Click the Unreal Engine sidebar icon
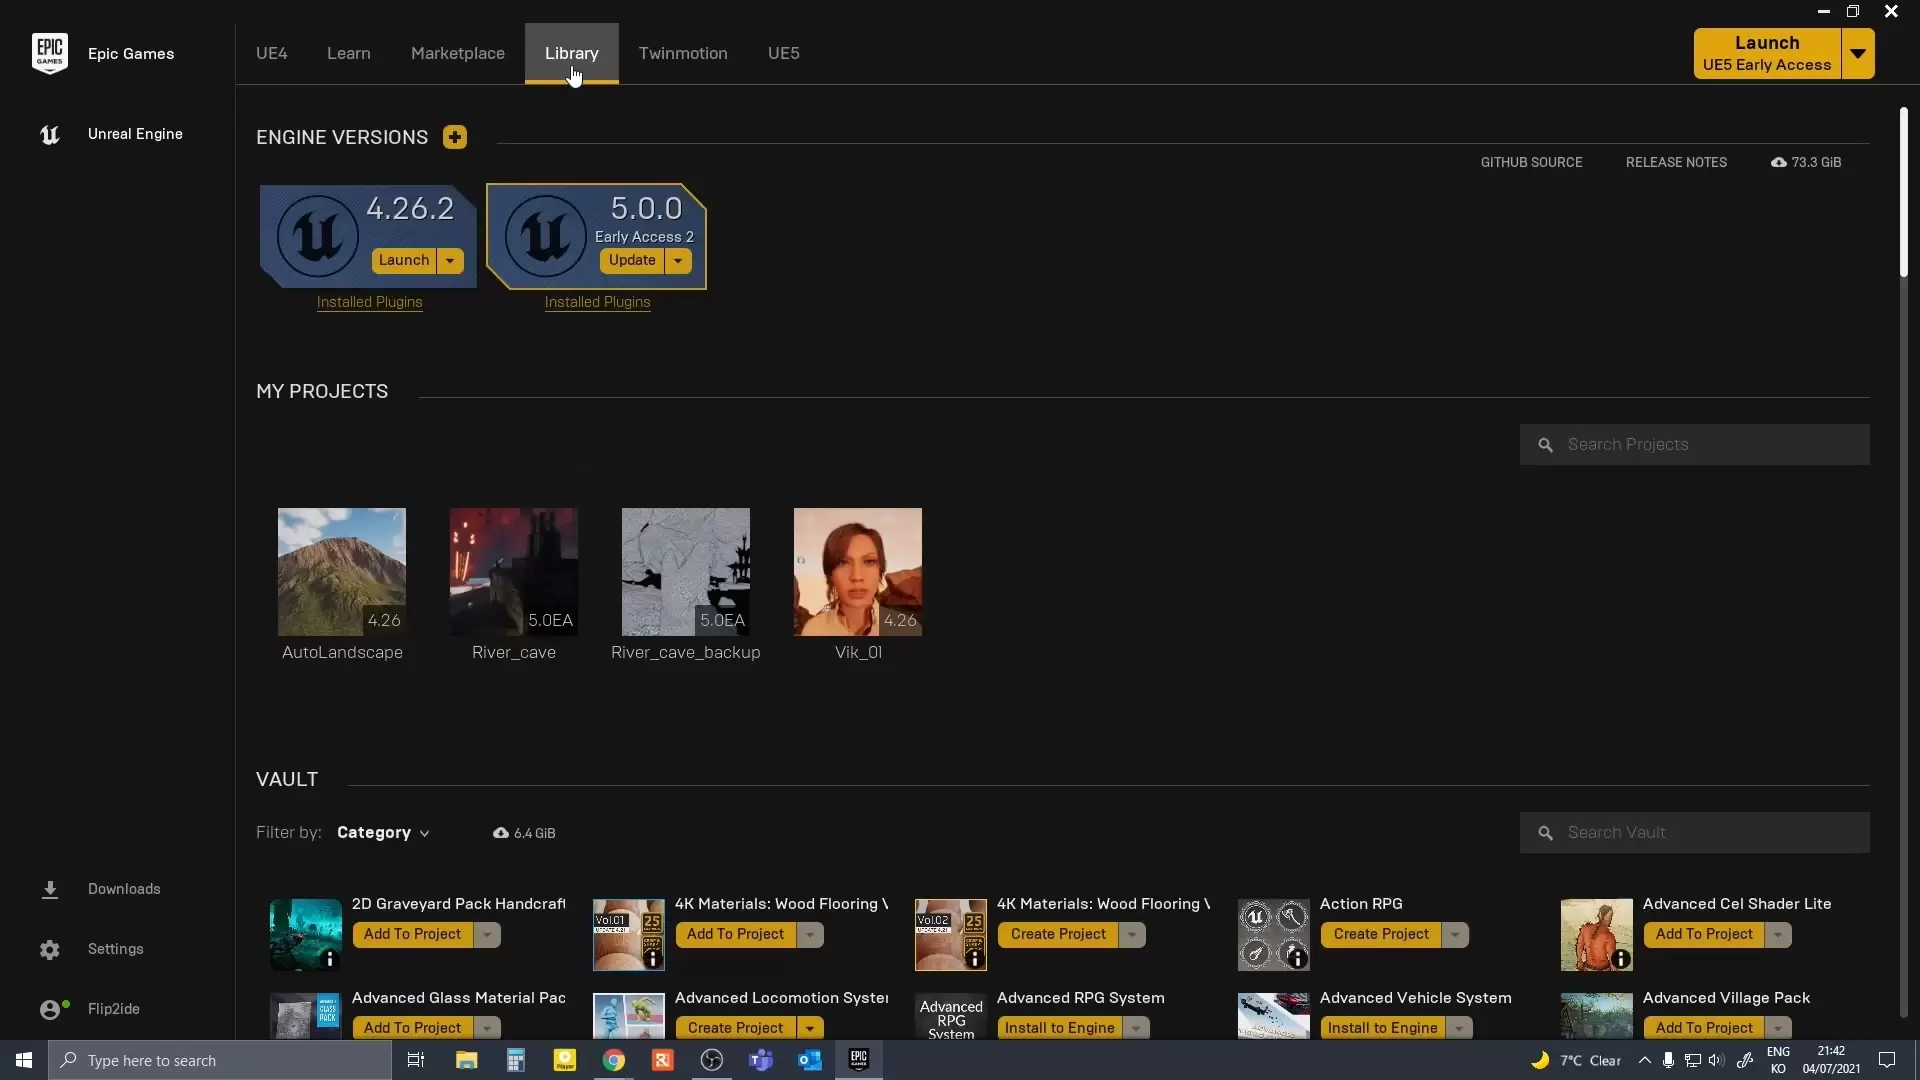The width and height of the screenshot is (1920, 1080). point(50,134)
